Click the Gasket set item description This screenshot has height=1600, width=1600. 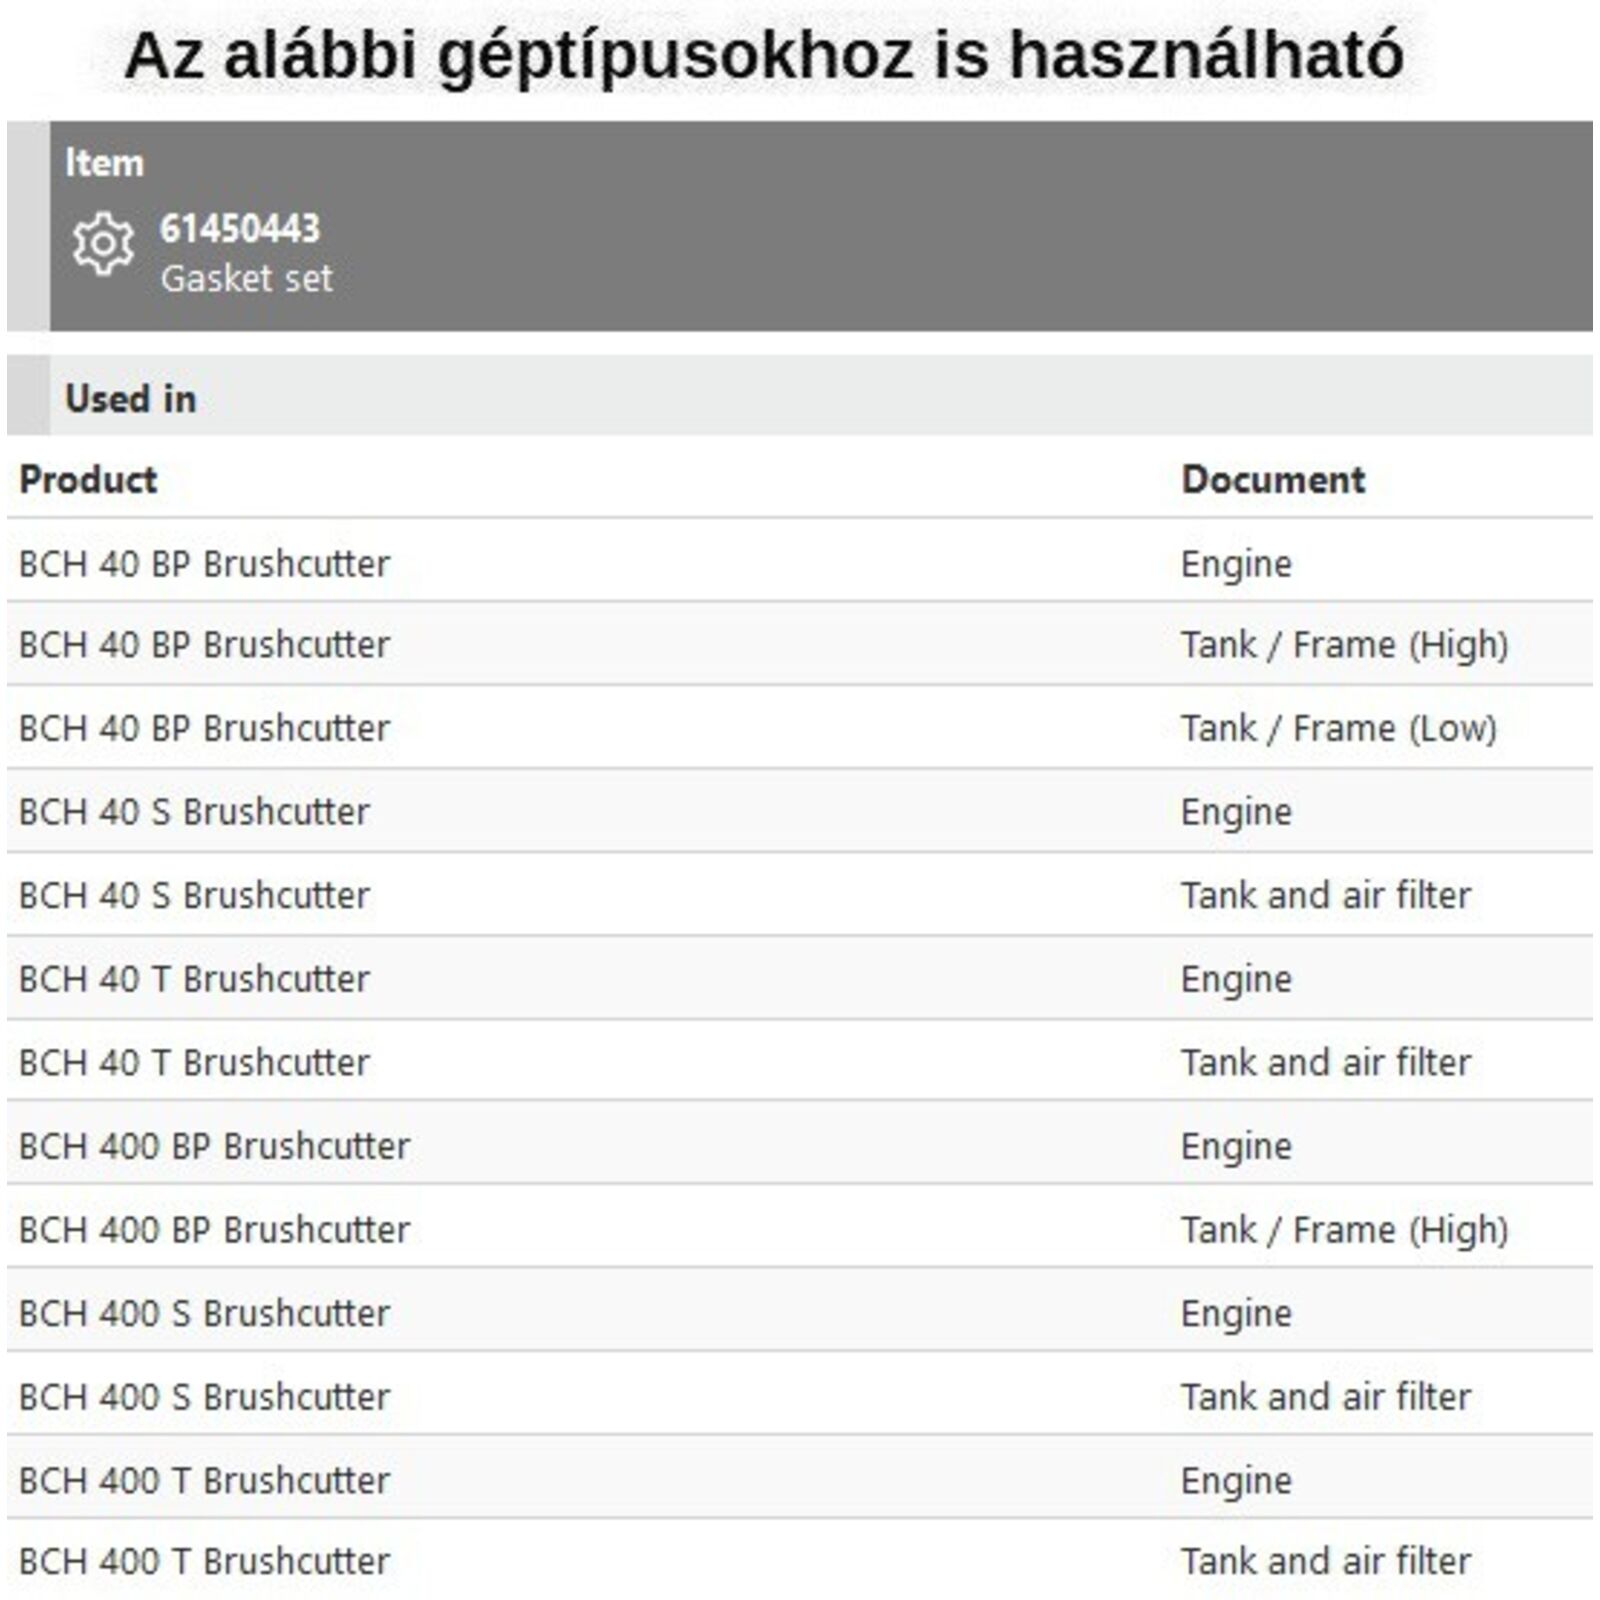pyautogui.click(x=246, y=279)
